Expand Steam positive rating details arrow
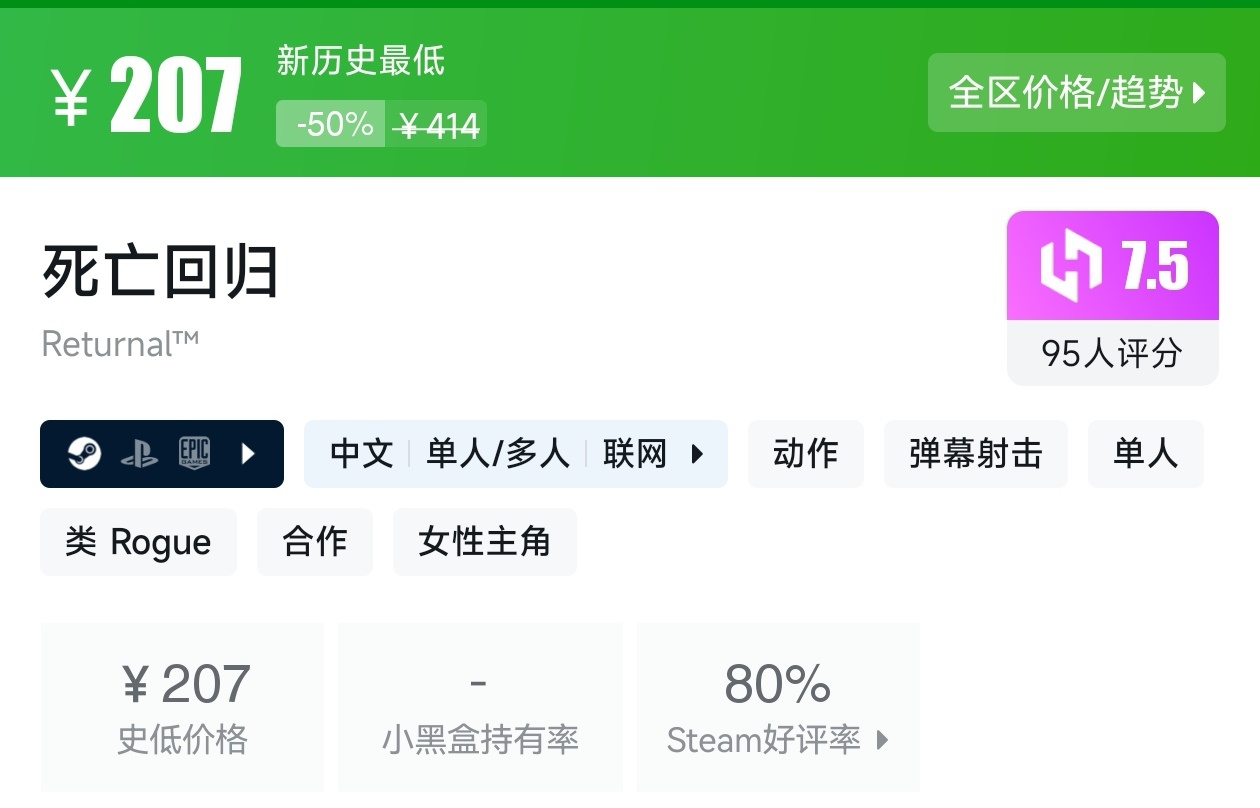Viewport: 1260px width, 808px height. pos(882,740)
